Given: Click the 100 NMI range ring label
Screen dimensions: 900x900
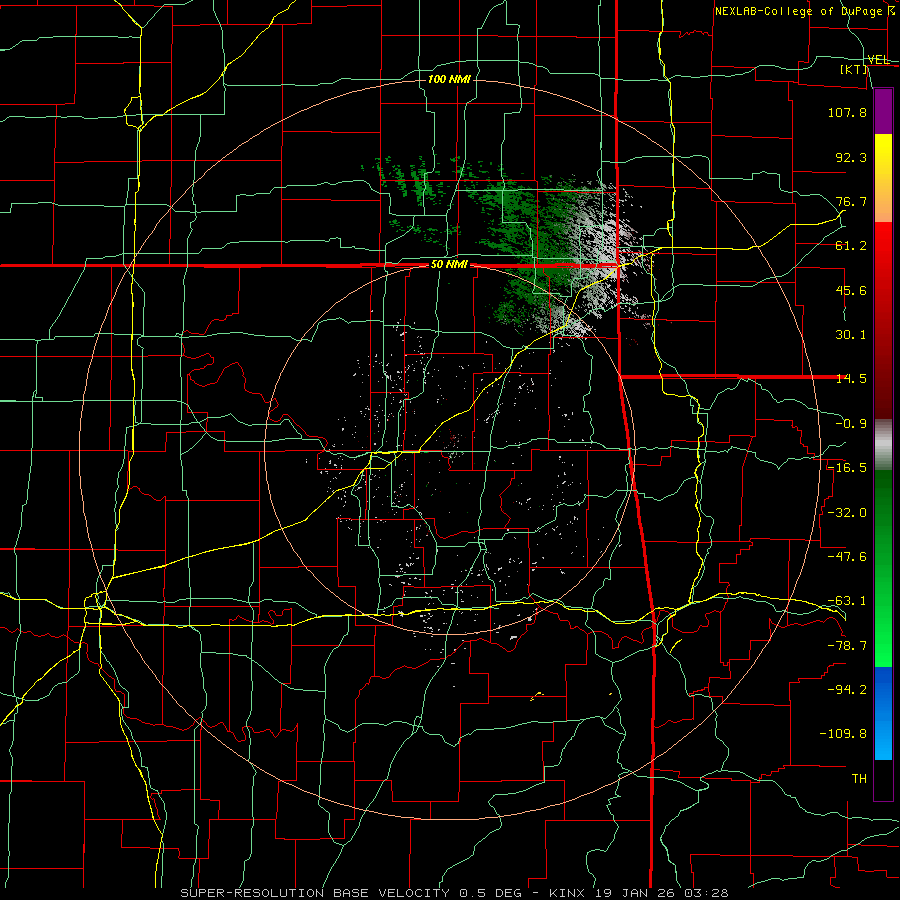Looking at the screenshot, I should [x=449, y=79].
